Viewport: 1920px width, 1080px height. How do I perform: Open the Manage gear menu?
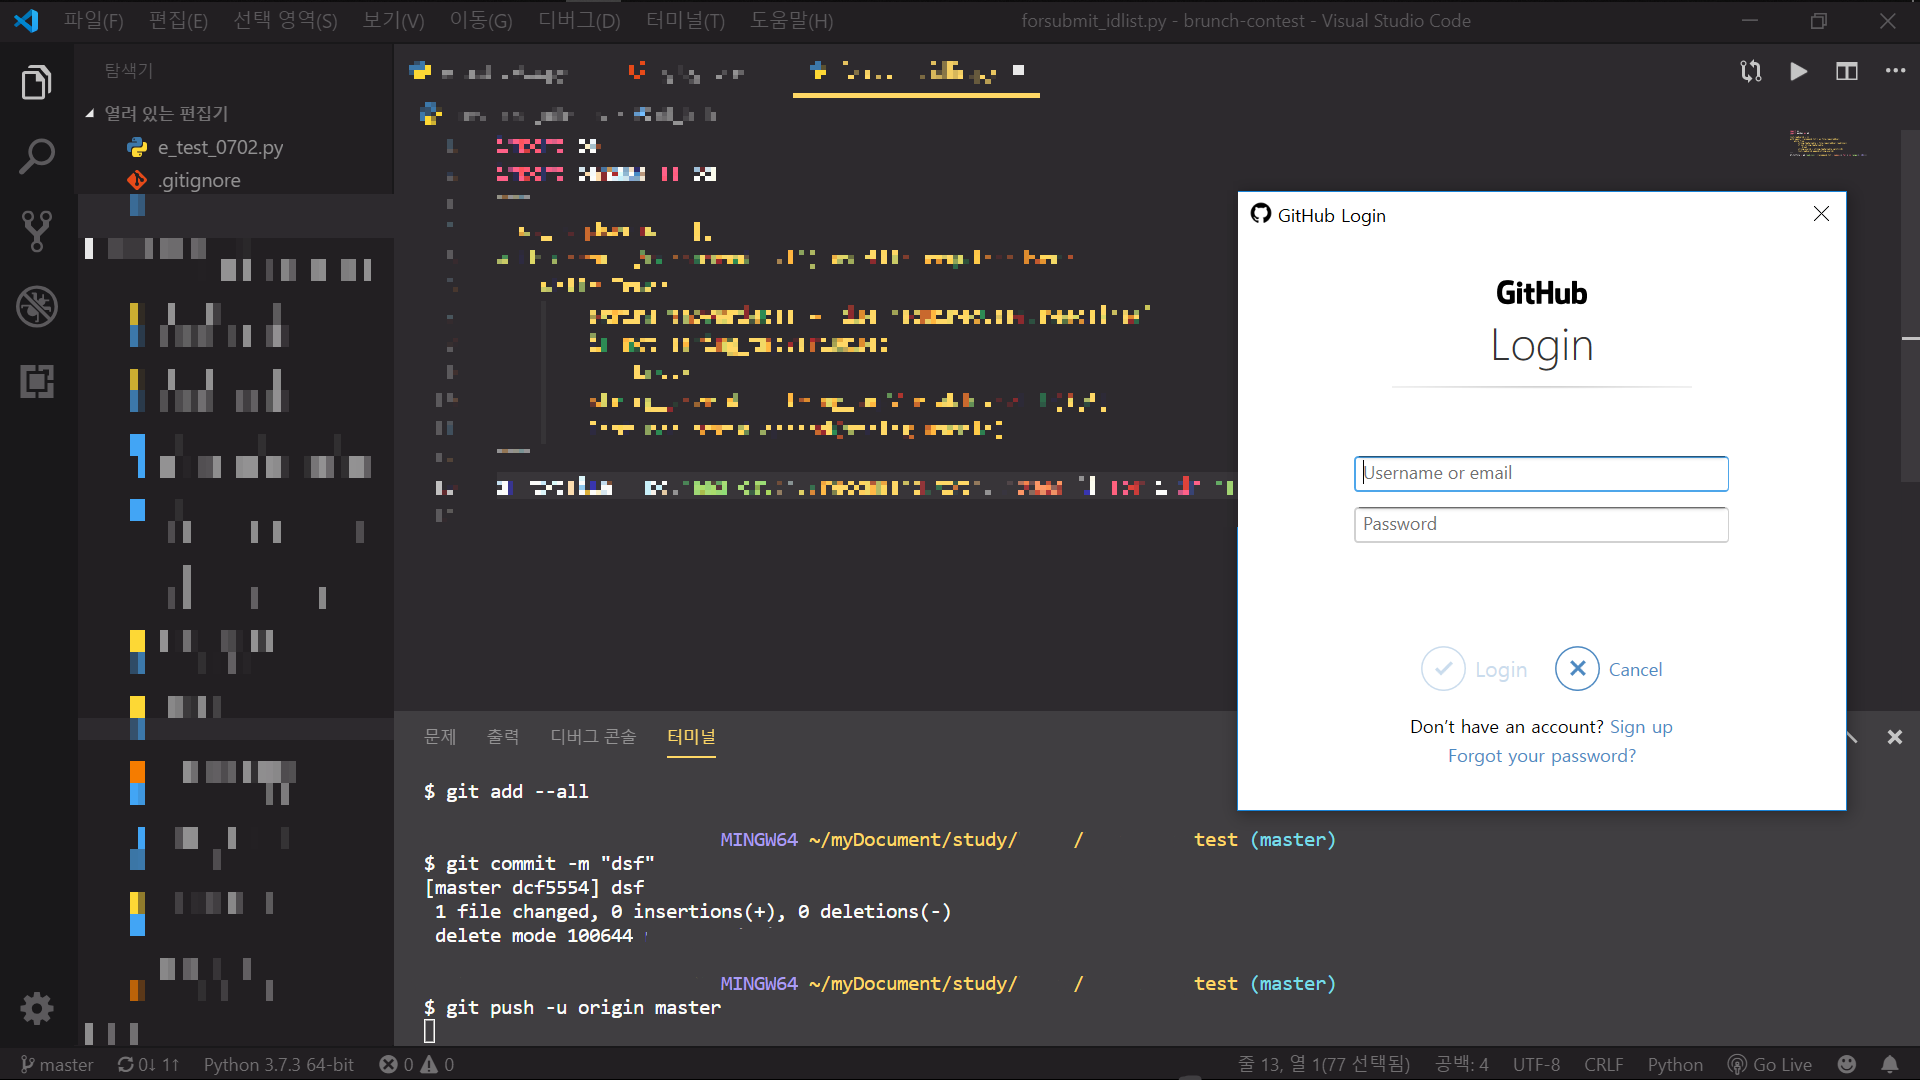[37, 1008]
